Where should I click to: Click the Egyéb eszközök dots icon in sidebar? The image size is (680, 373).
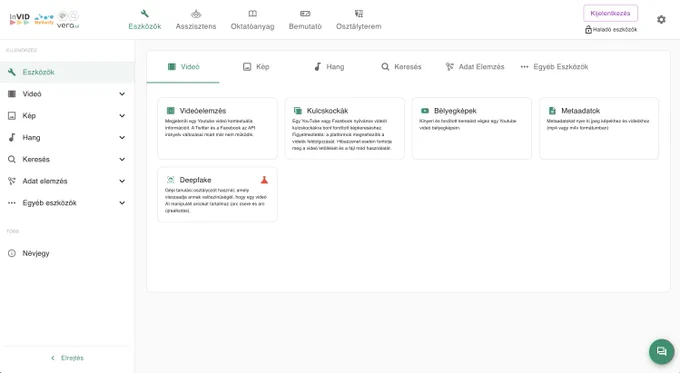(12, 203)
